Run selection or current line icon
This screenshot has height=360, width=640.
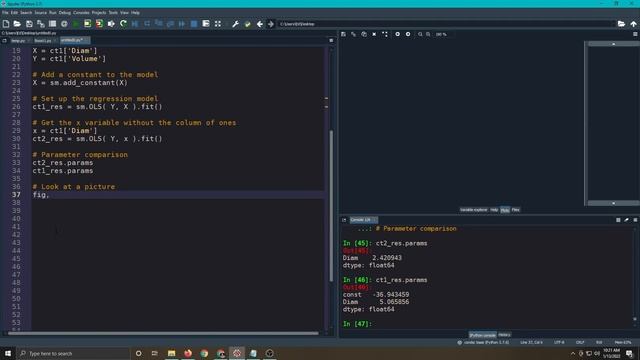[x=111, y=24]
